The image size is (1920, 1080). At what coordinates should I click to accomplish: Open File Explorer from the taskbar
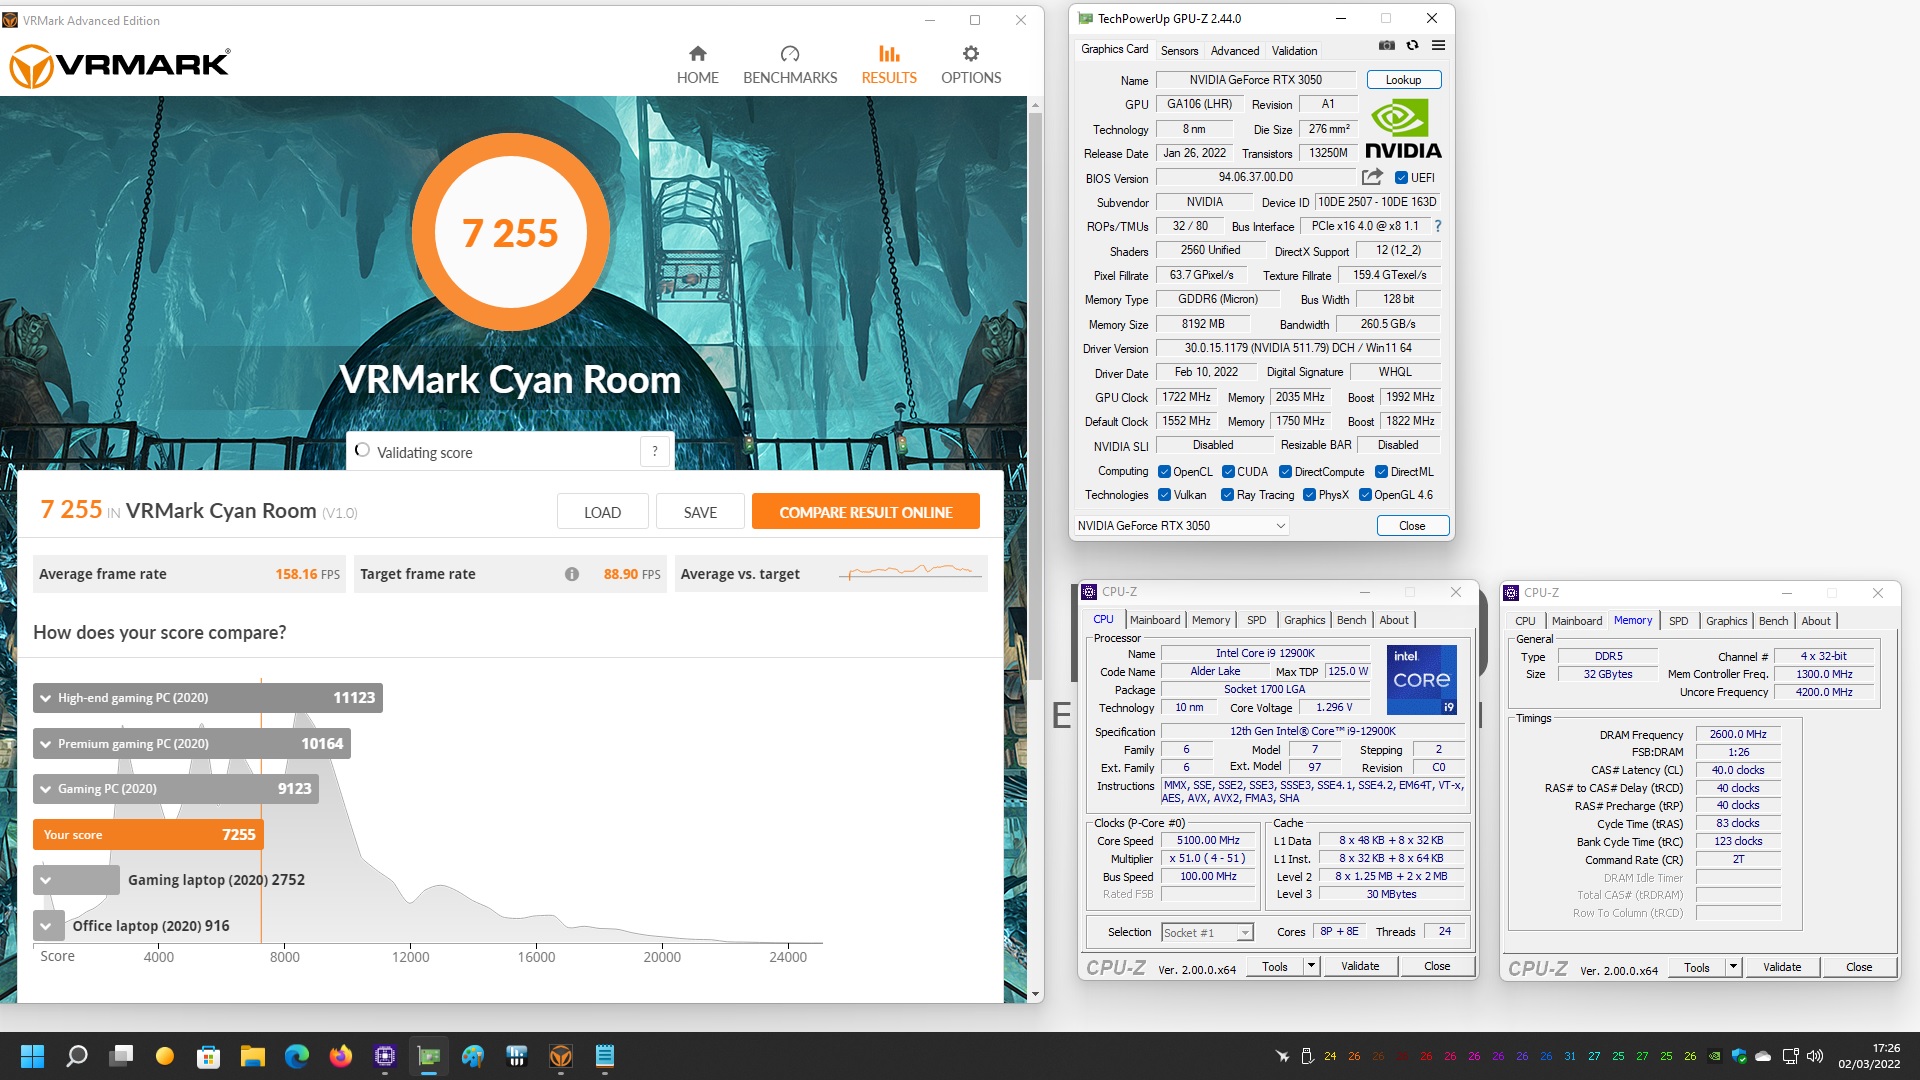[x=252, y=1056]
